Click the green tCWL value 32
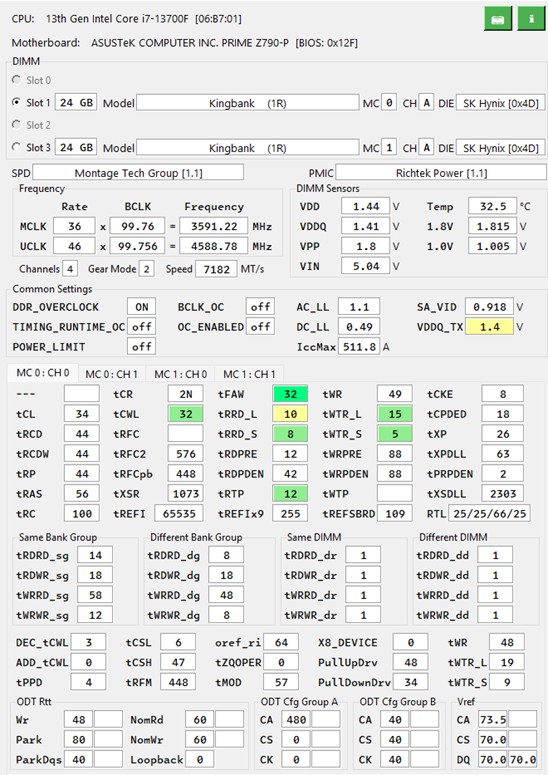 (186, 414)
